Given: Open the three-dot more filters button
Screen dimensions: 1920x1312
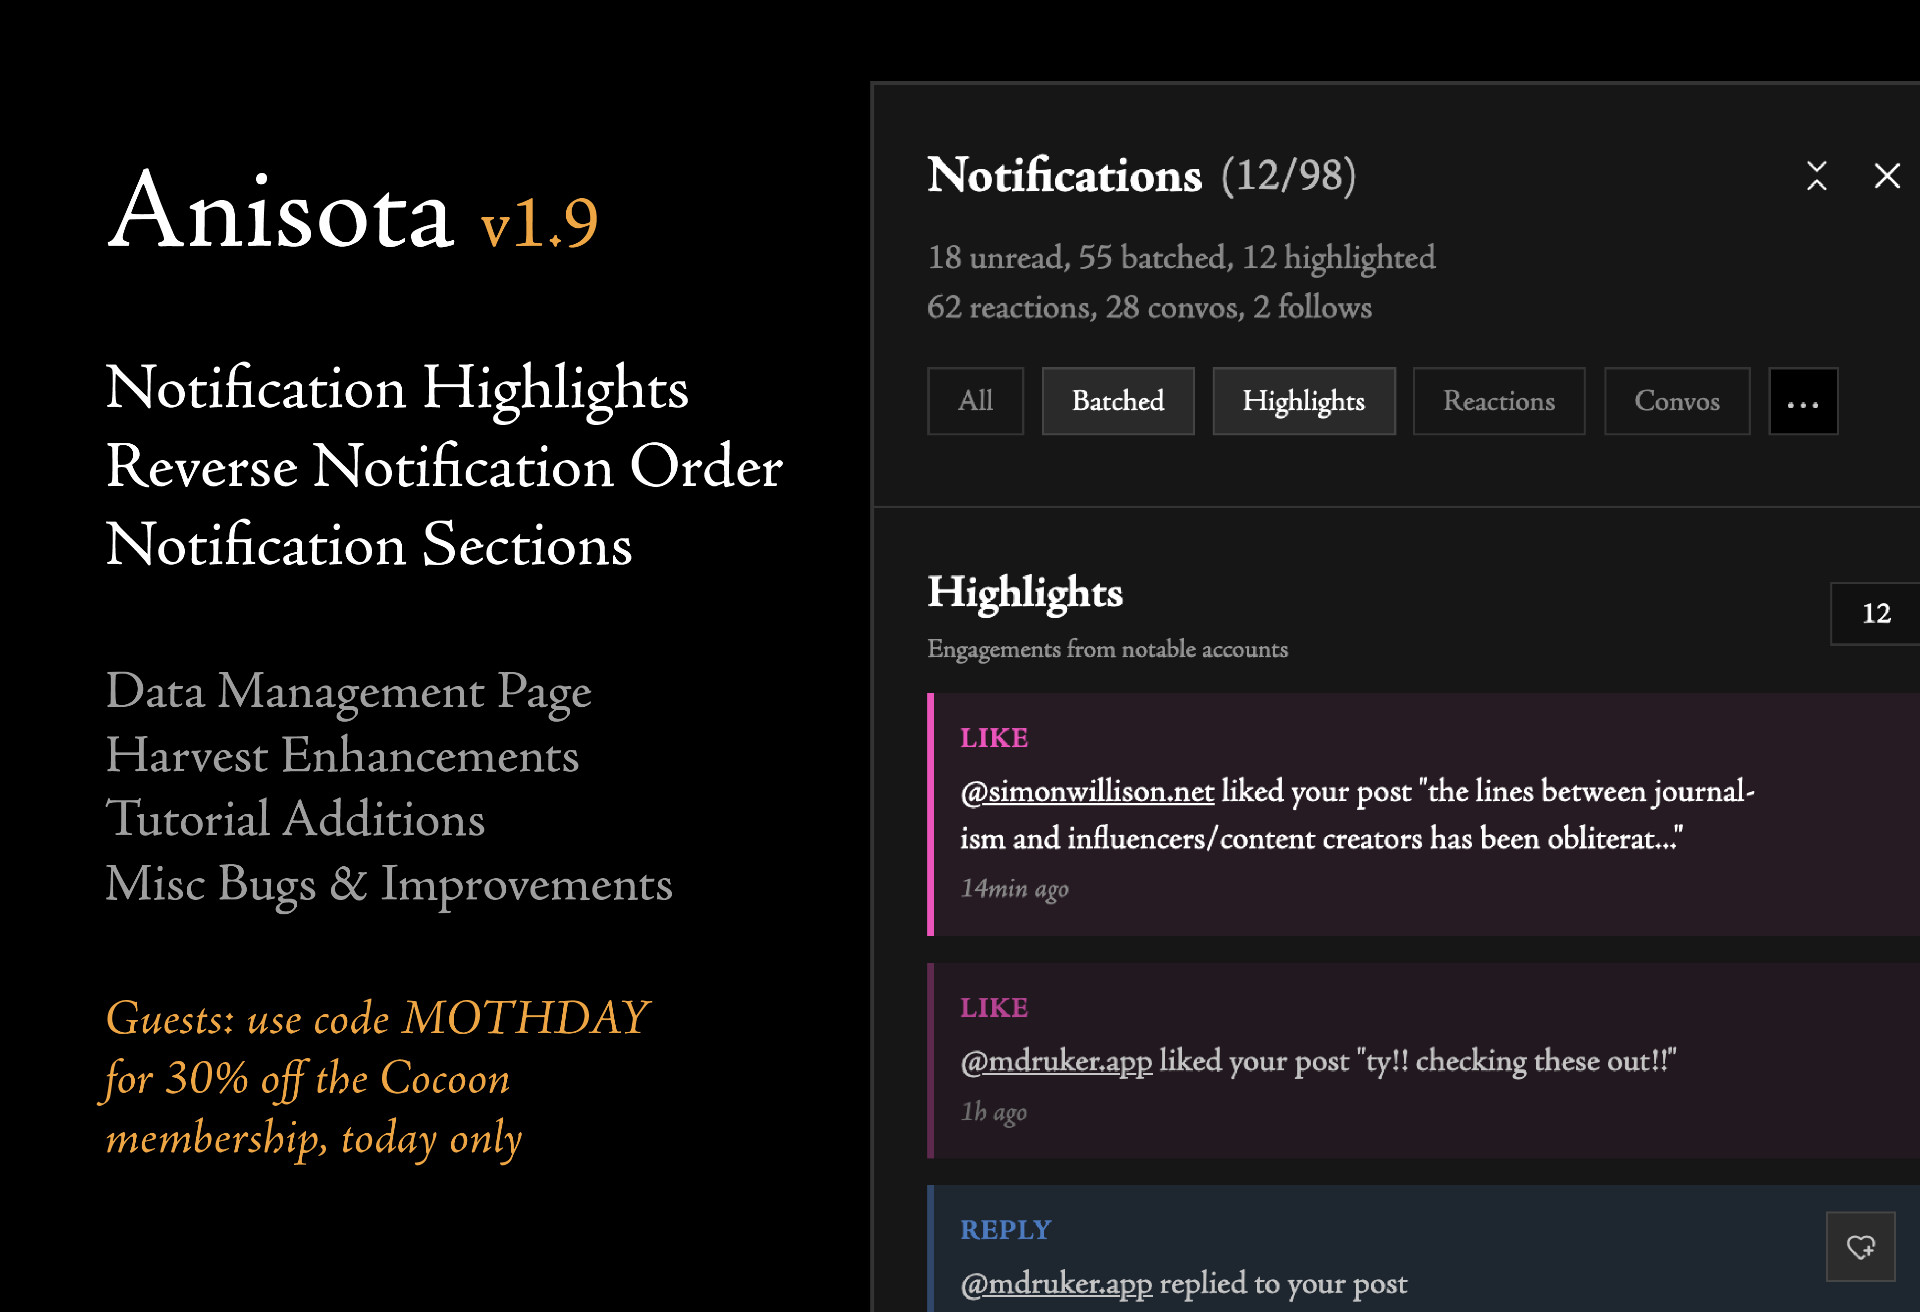Looking at the screenshot, I should point(1802,402).
